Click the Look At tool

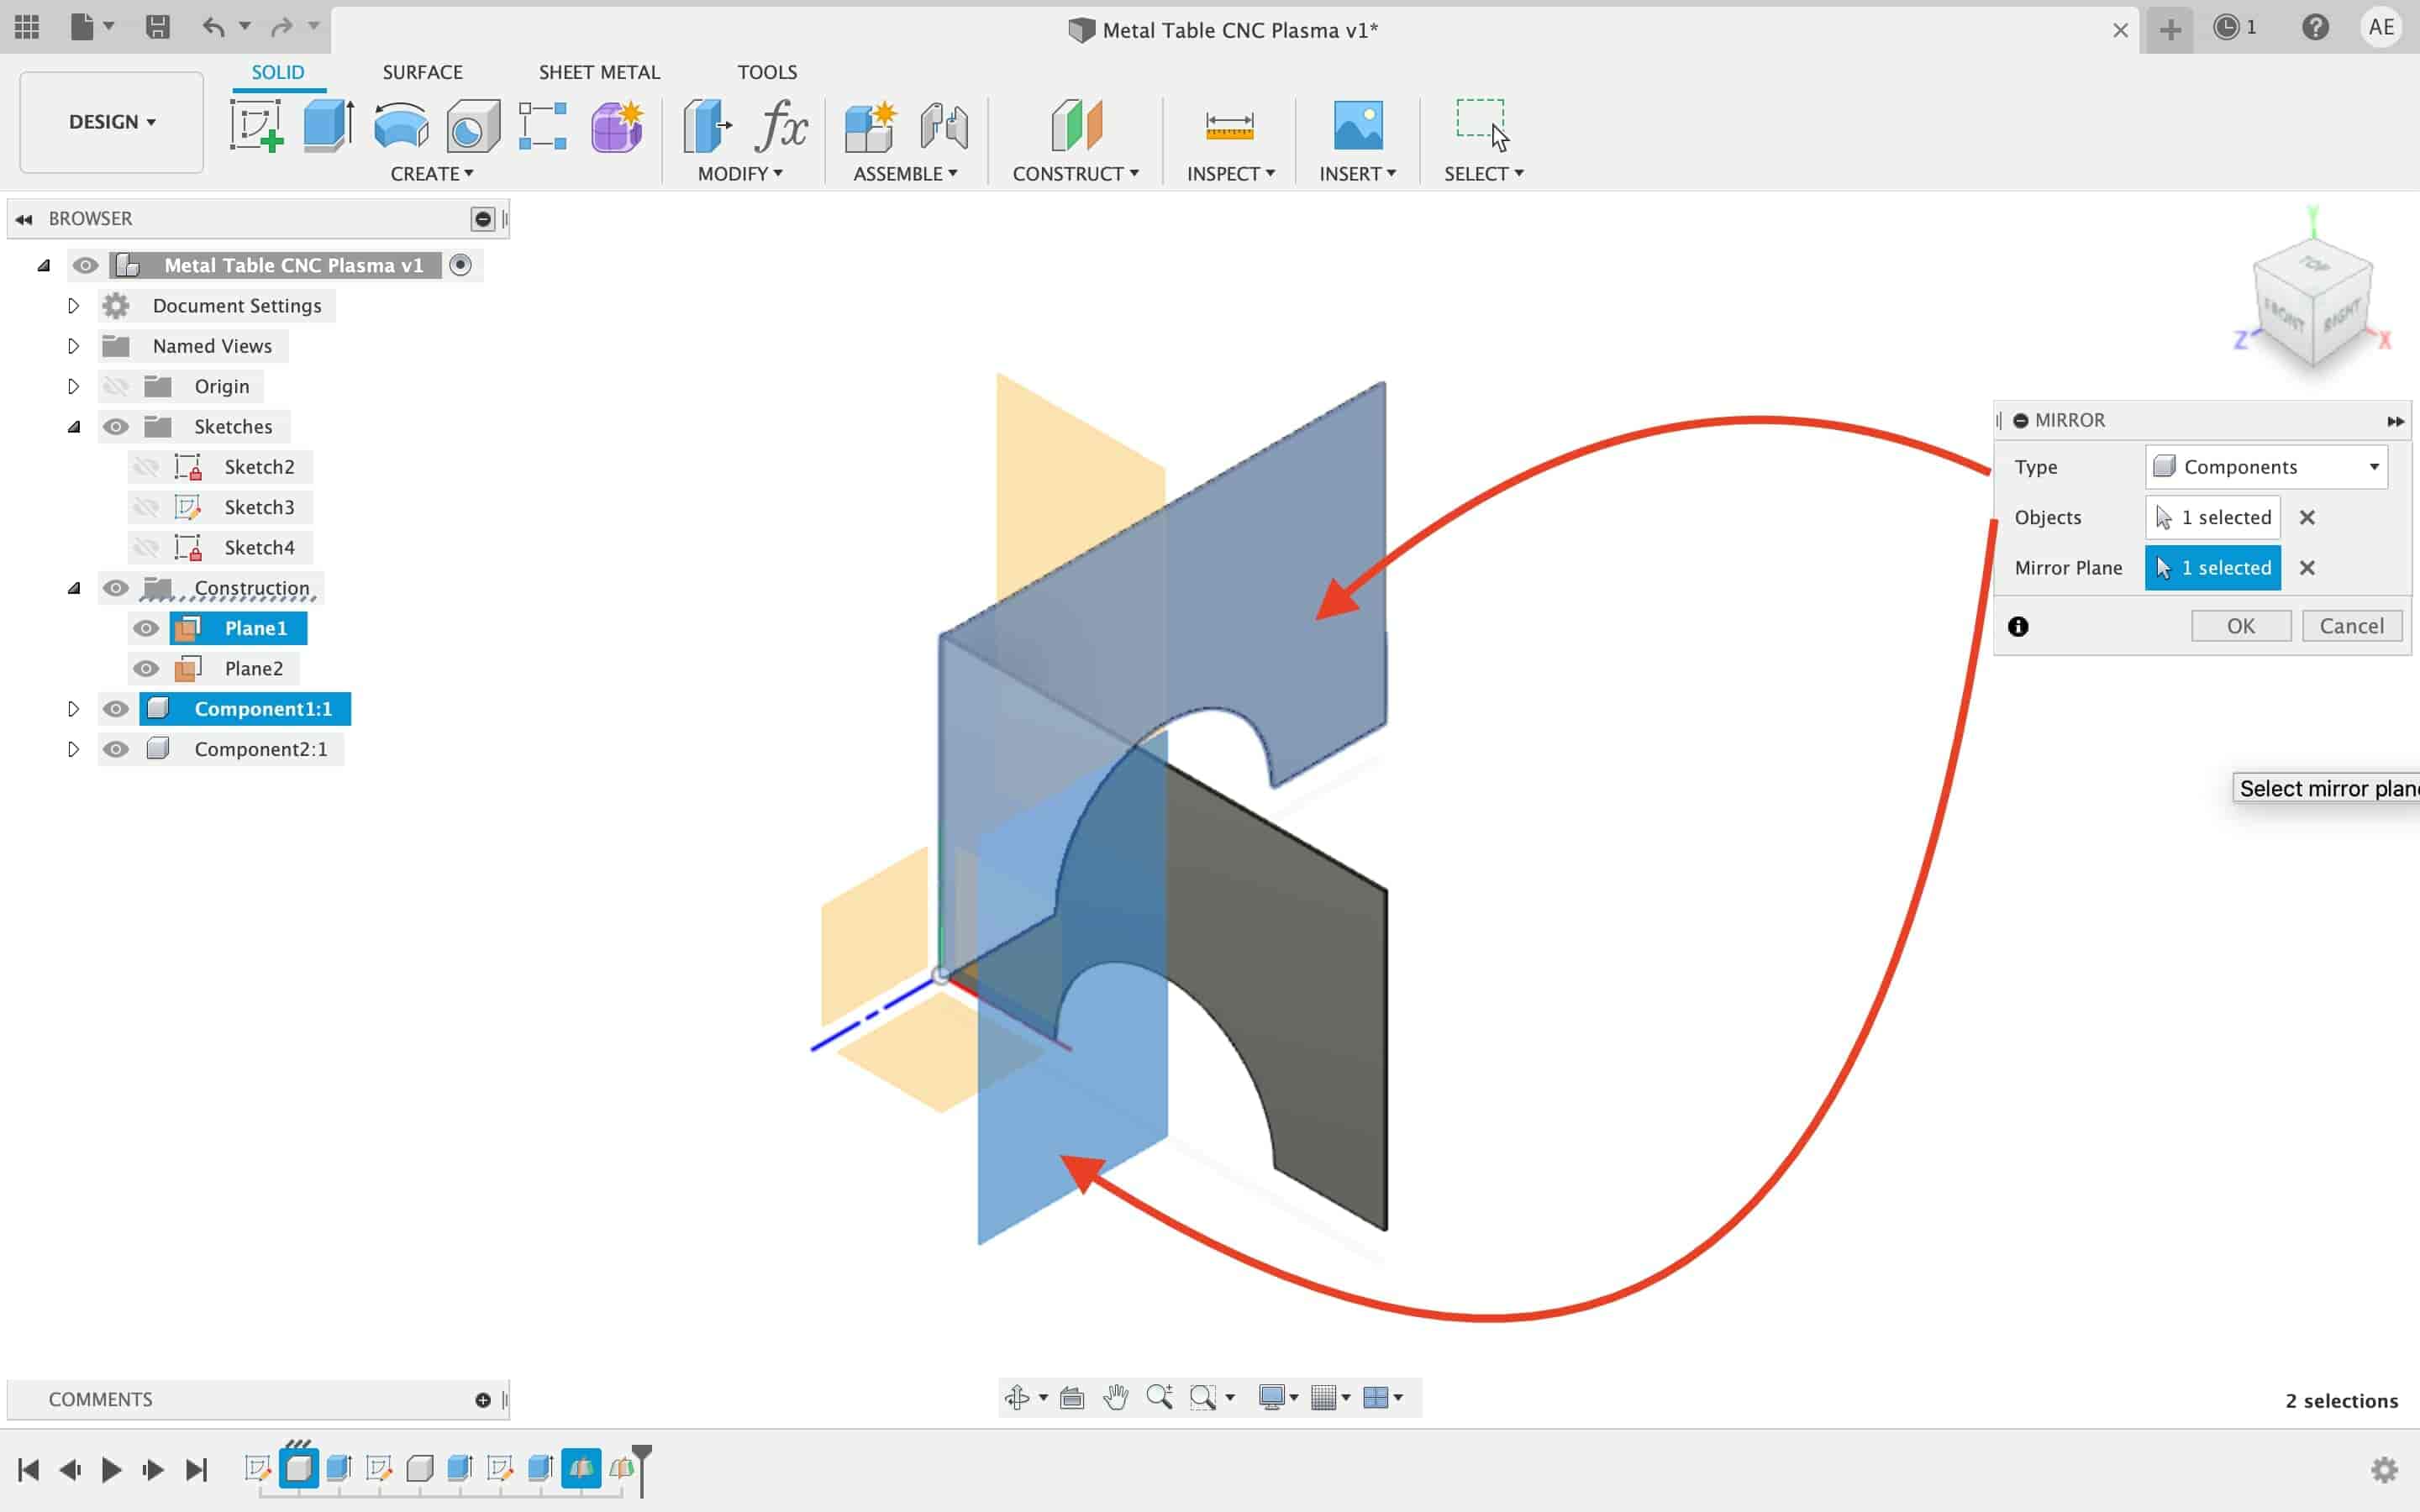click(1071, 1397)
